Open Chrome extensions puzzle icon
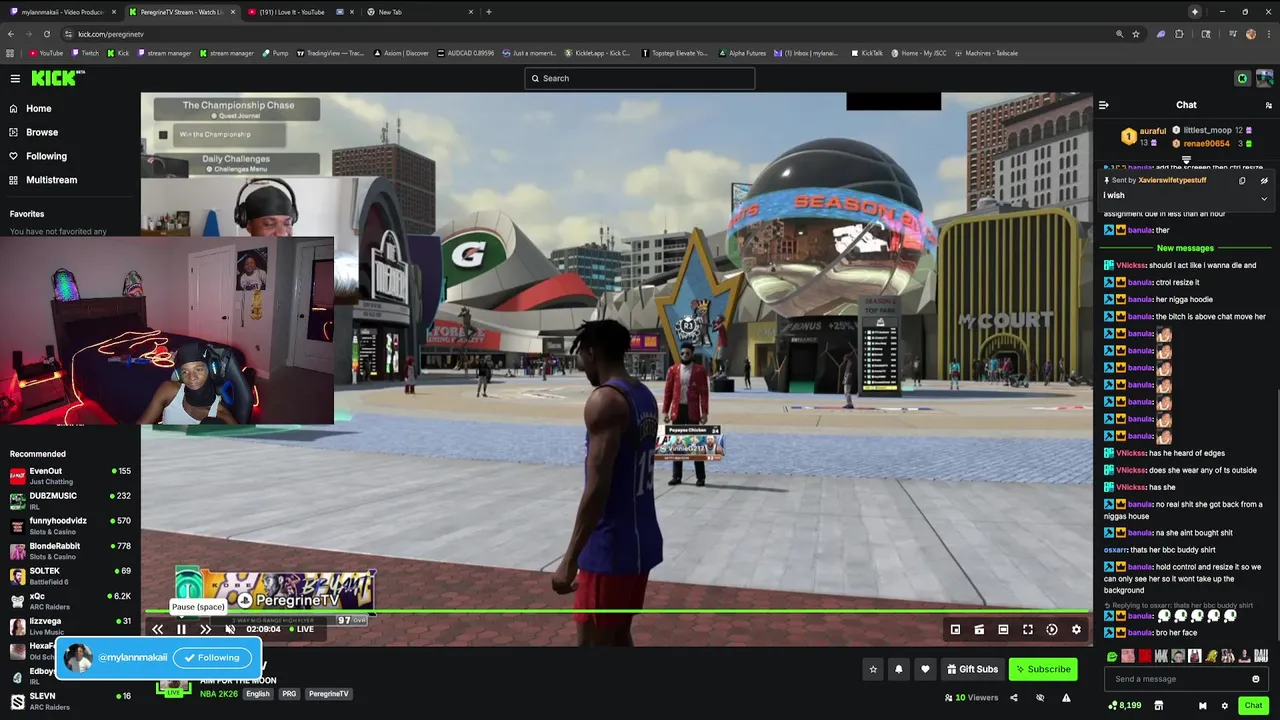Viewport: 1280px width, 720px height. pos(1179,34)
